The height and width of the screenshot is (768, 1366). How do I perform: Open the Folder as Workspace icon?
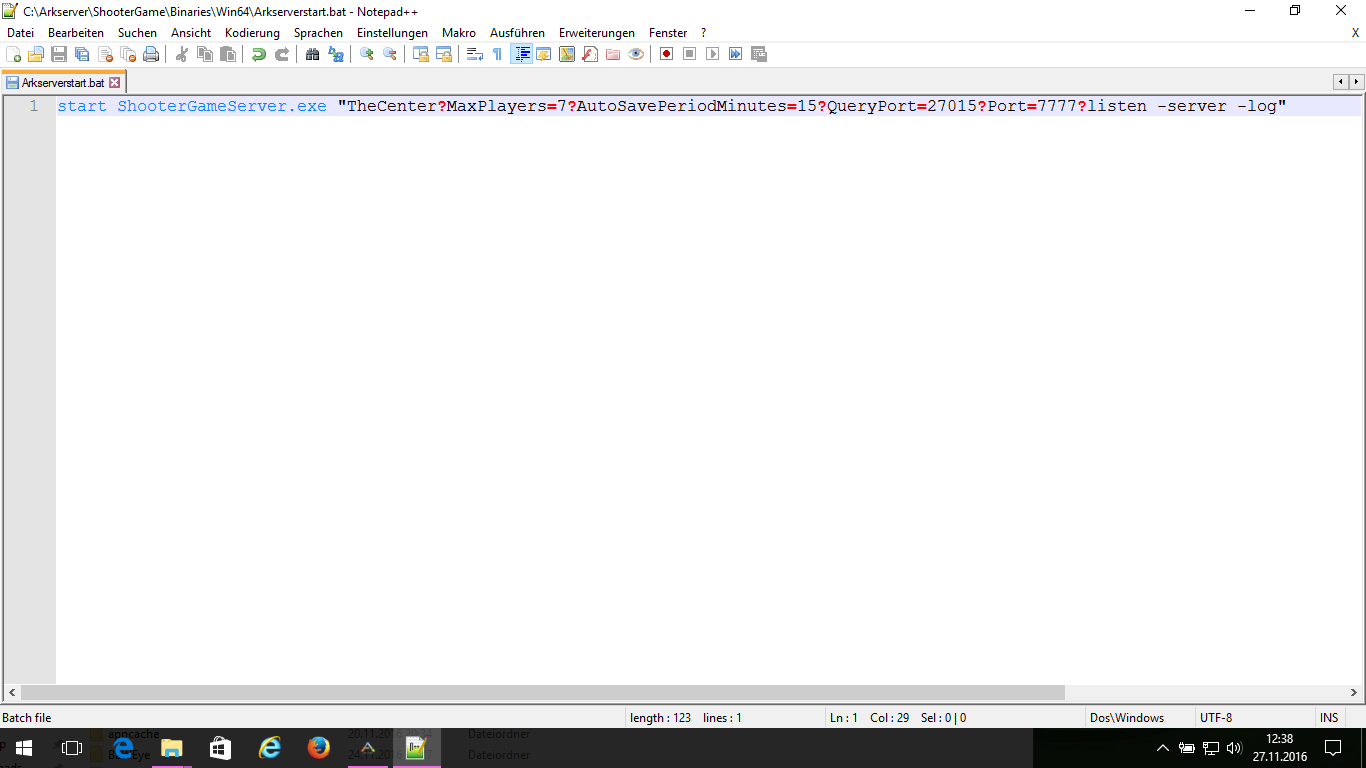(613, 54)
